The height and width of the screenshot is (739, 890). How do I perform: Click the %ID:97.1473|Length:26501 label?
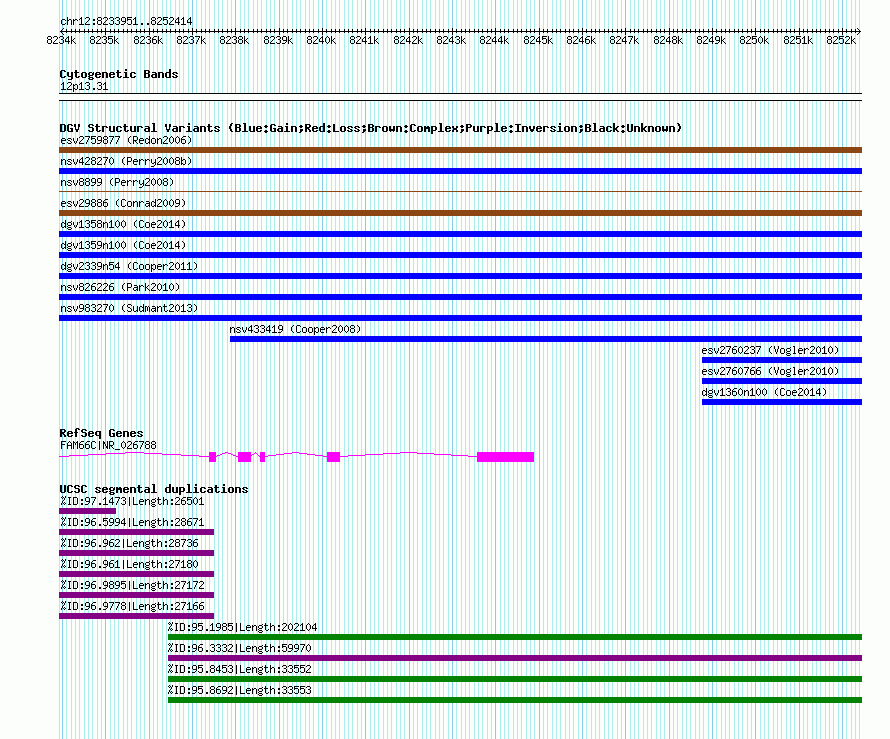click(x=132, y=502)
